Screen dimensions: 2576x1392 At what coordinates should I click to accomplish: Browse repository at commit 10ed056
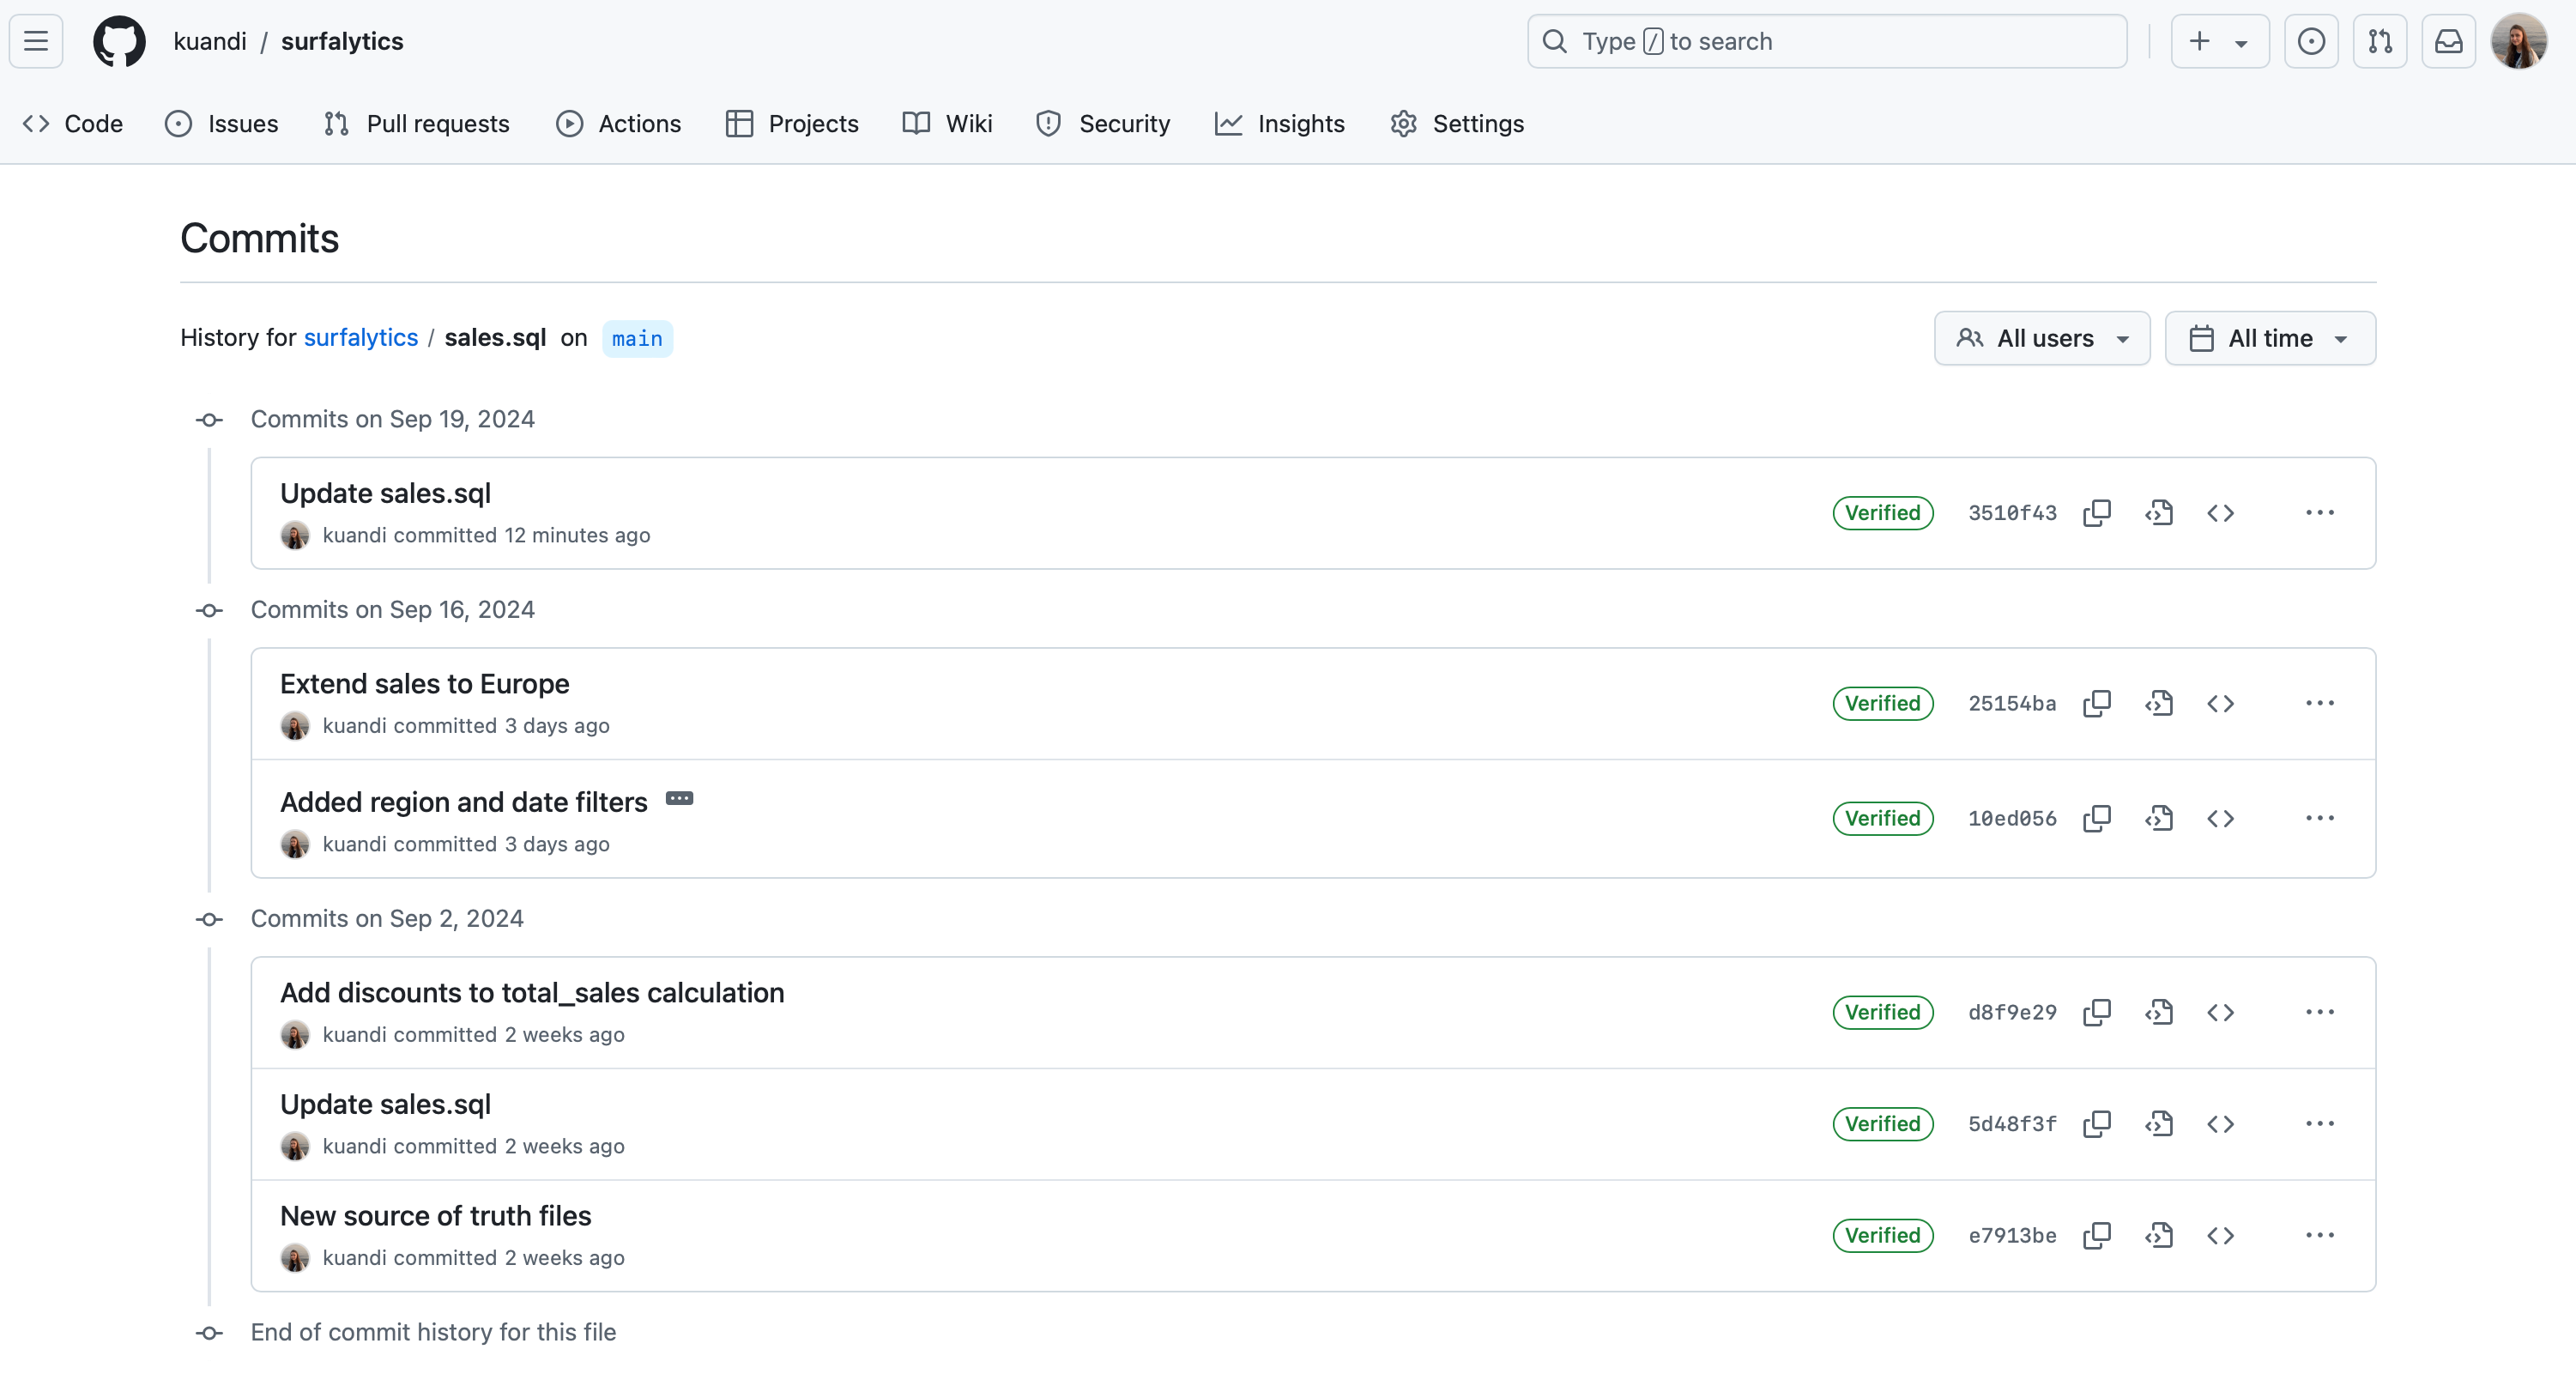click(2221, 819)
